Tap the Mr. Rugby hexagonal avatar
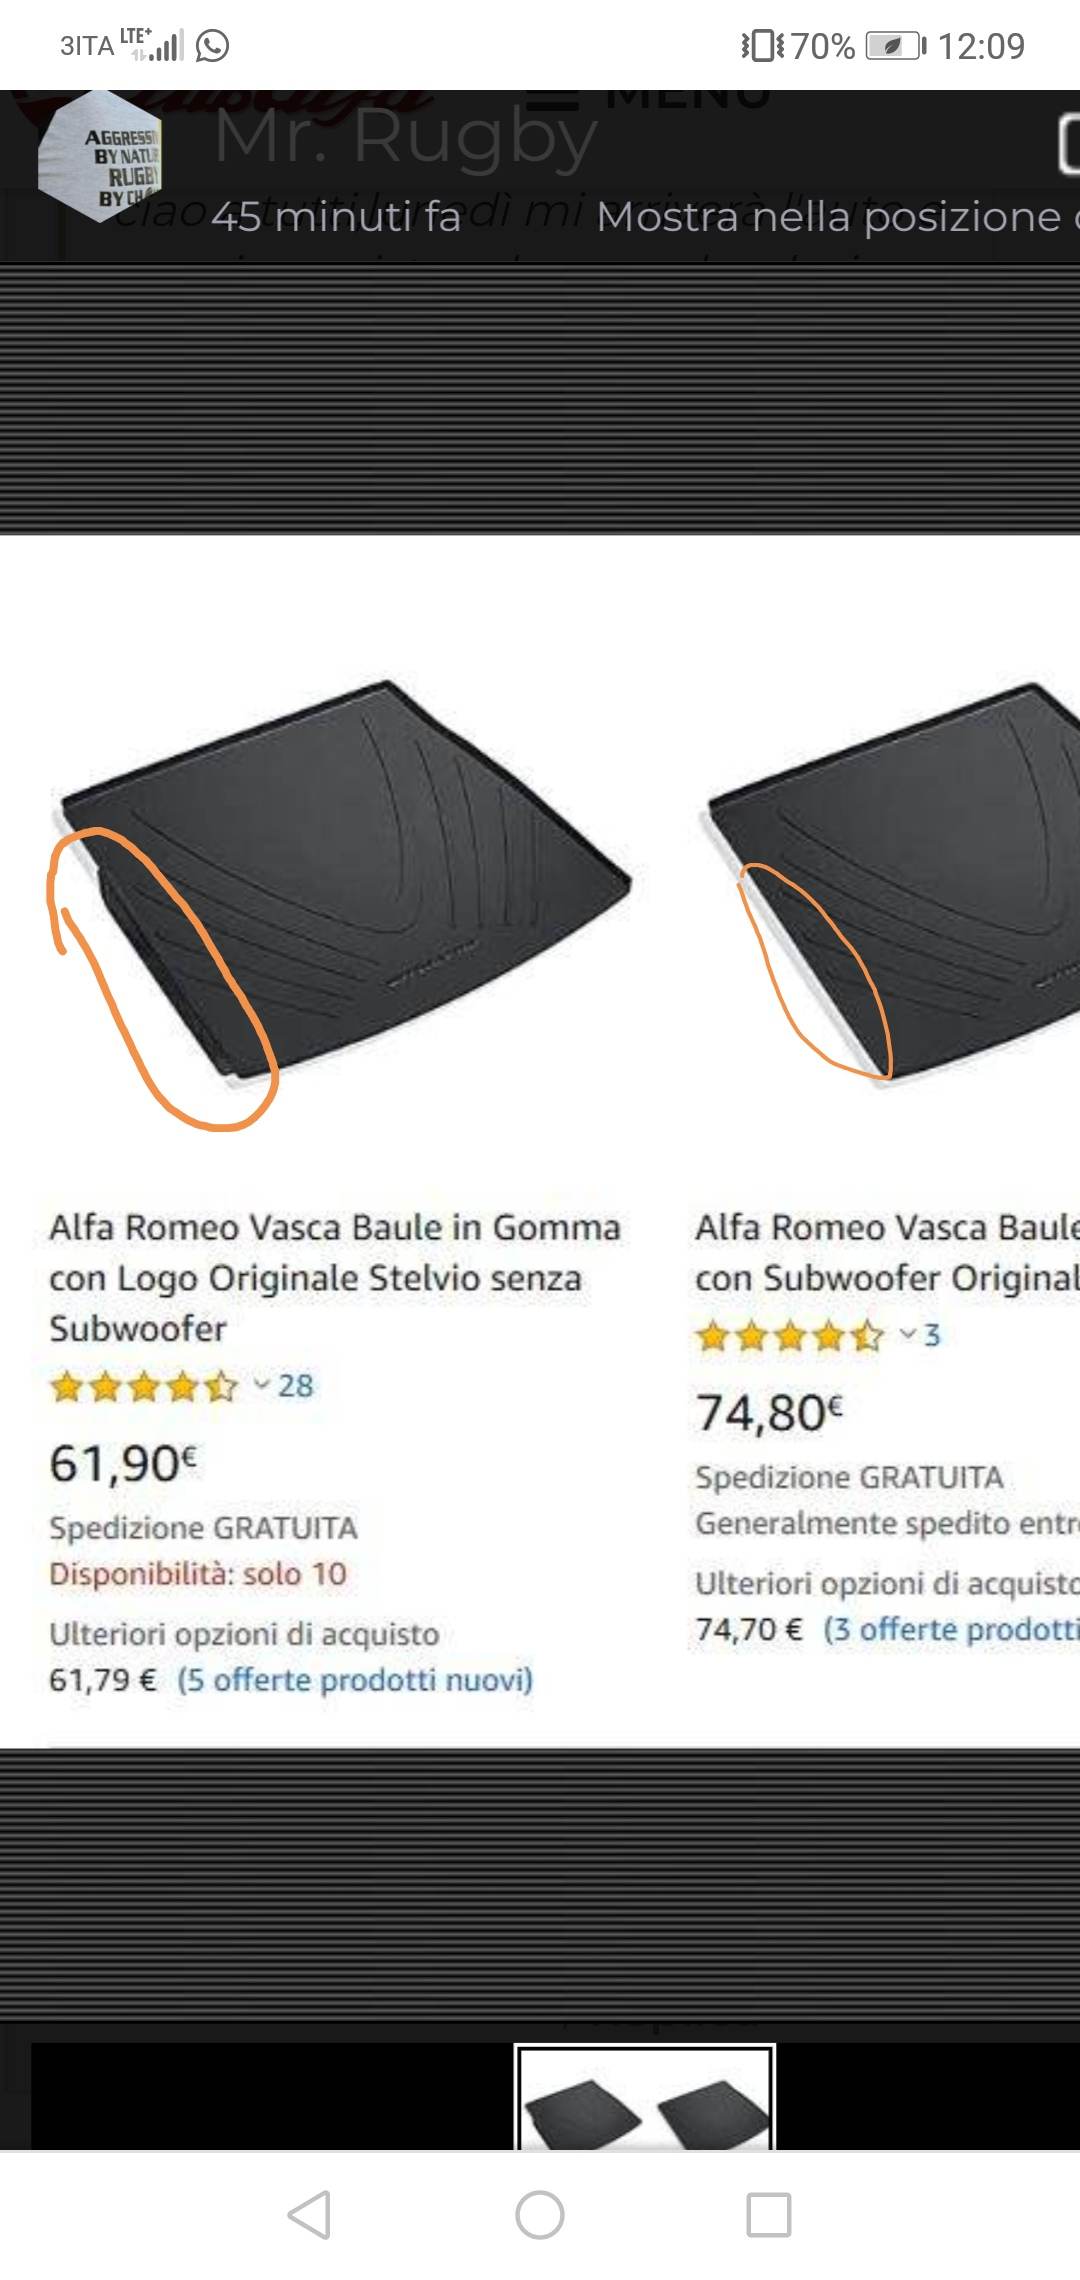 pos(100,157)
